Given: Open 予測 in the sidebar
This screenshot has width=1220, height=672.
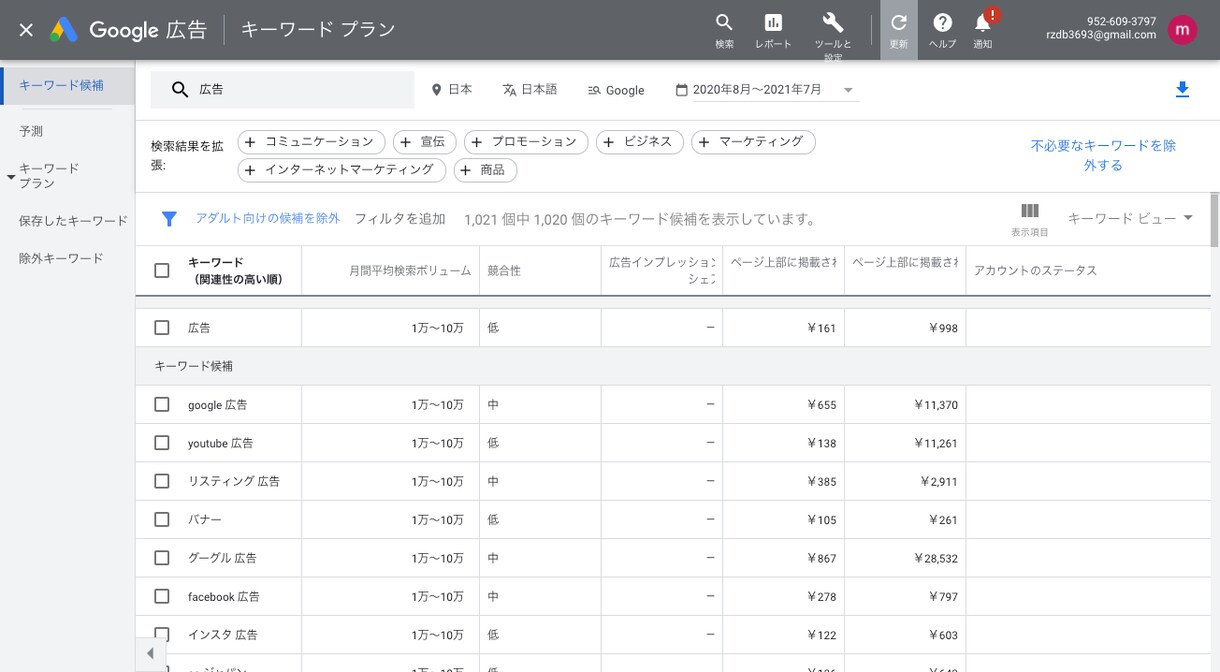Looking at the screenshot, I should 31,131.
